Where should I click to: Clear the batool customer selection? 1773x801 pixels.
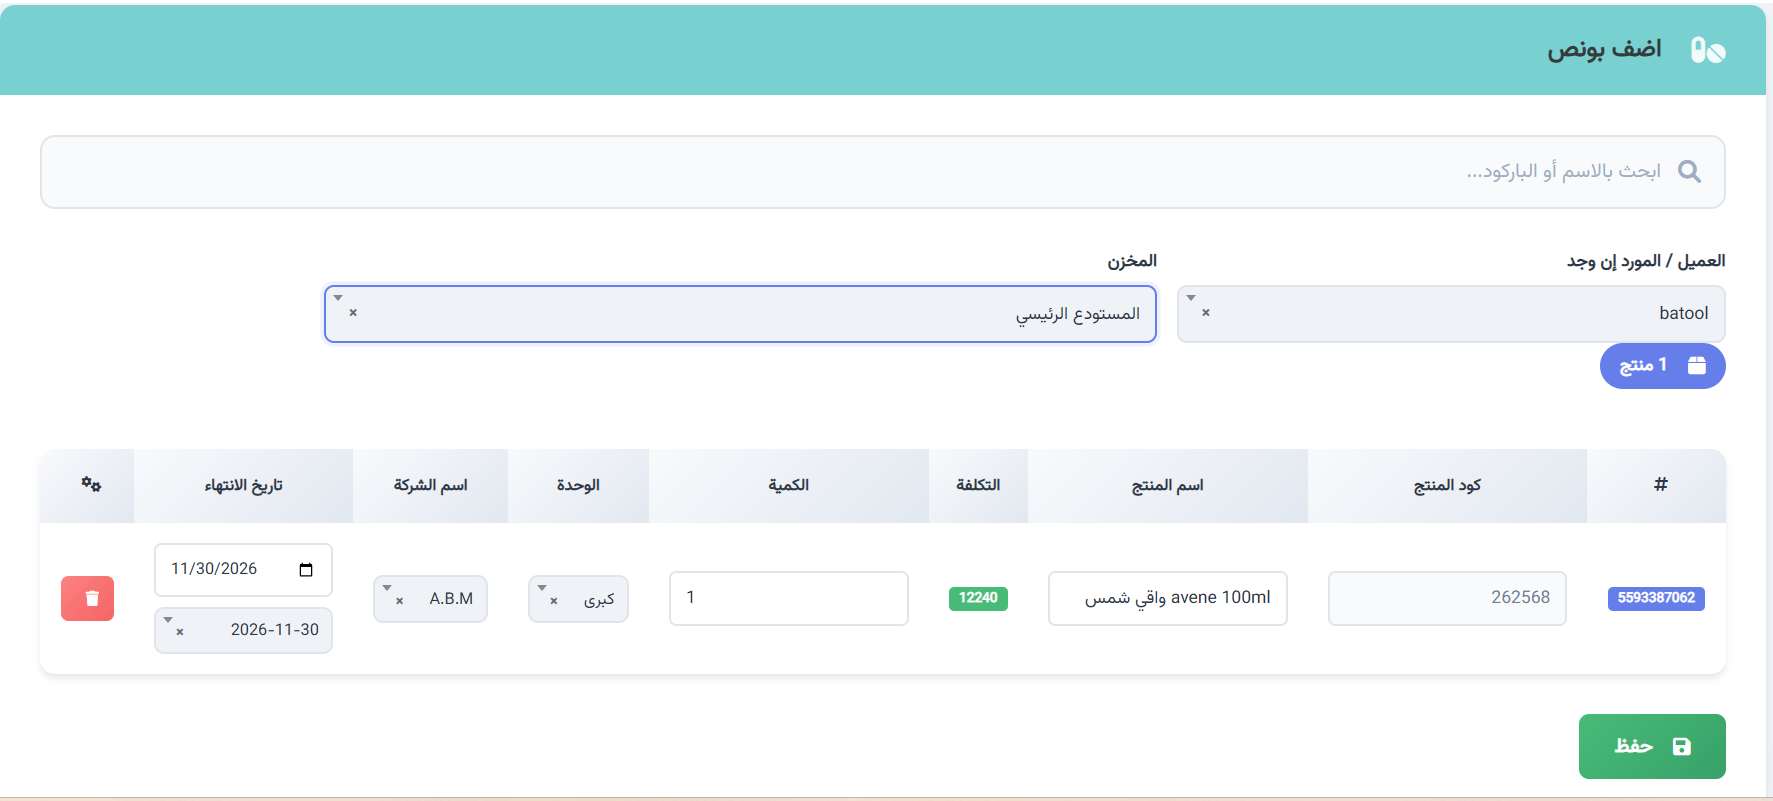click(x=1205, y=313)
